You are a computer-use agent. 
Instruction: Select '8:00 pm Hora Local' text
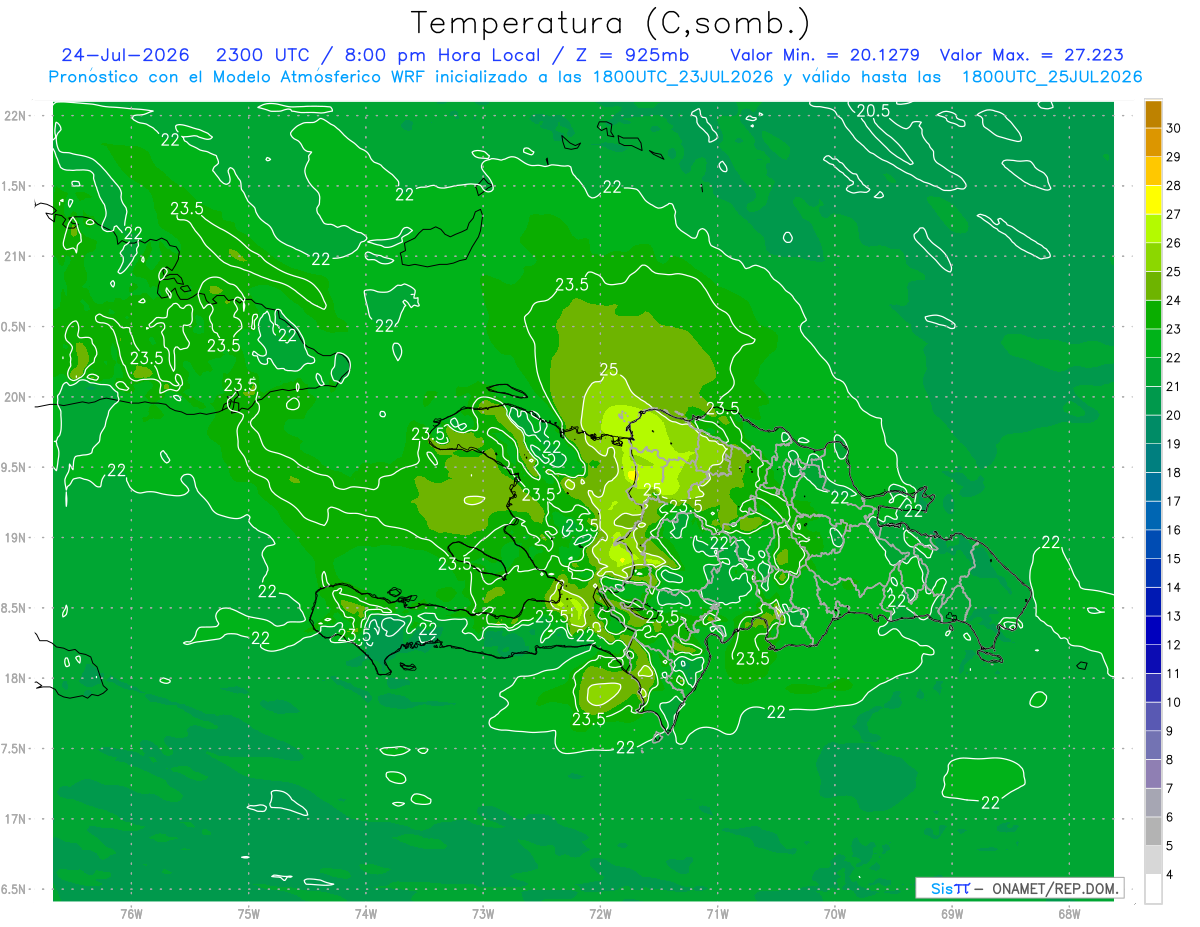pos(442,55)
